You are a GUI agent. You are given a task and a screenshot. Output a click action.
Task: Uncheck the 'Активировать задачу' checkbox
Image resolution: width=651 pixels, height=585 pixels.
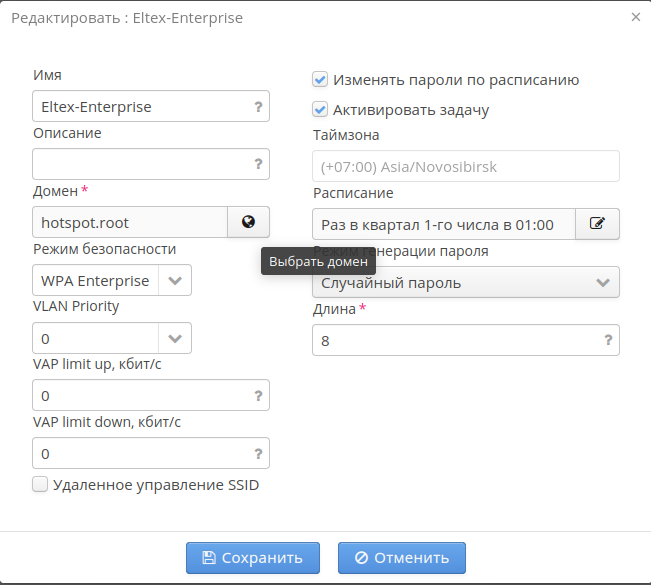[320, 109]
